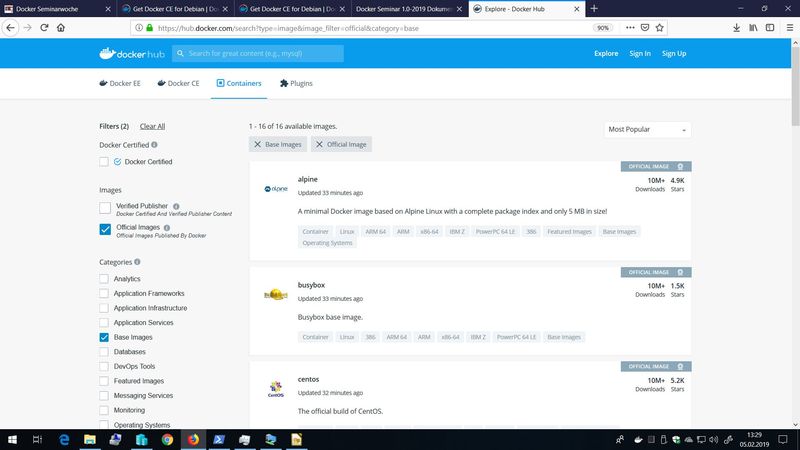
Task: Click Explore in the header
Action: 606,53
